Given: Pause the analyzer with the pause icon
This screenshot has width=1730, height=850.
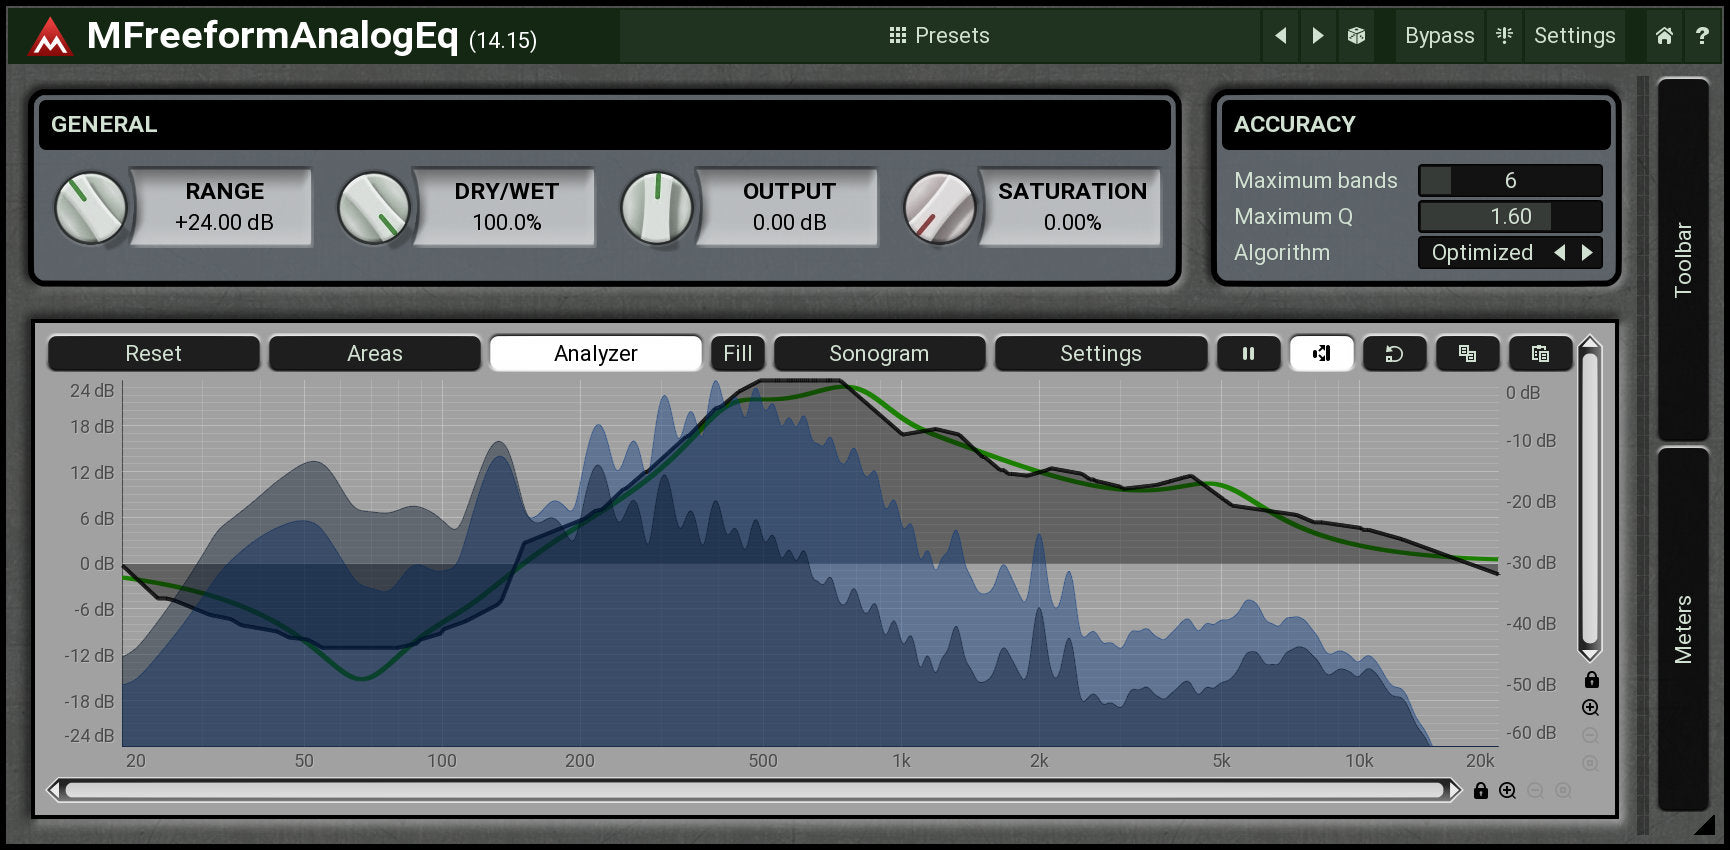Looking at the screenshot, I should (1248, 354).
